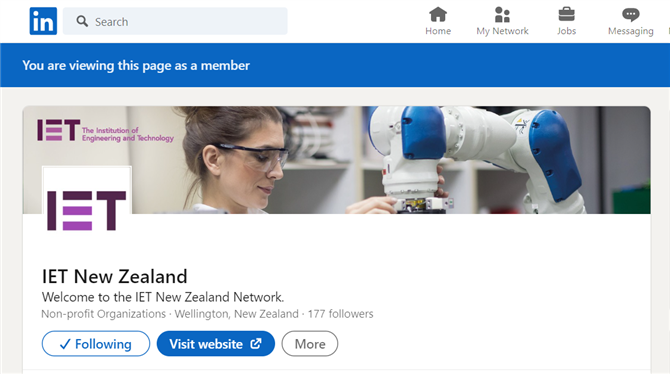The image size is (670, 374).
Task: Click the search magnifier icon
Action: click(x=82, y=21)
